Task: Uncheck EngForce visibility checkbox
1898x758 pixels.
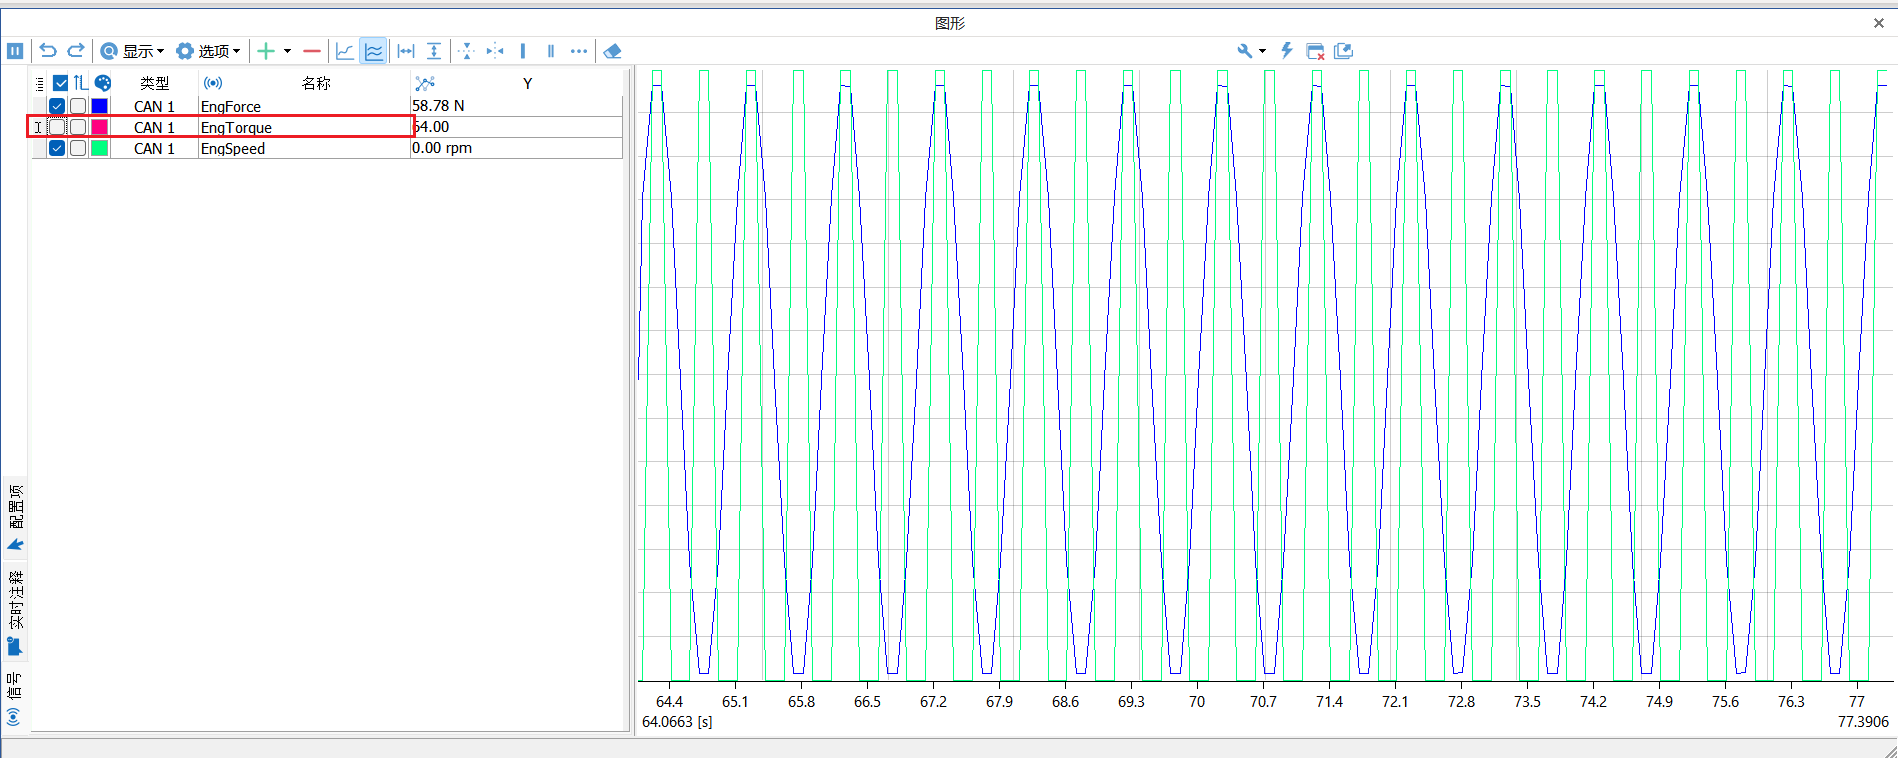Action: coord(57,106)
